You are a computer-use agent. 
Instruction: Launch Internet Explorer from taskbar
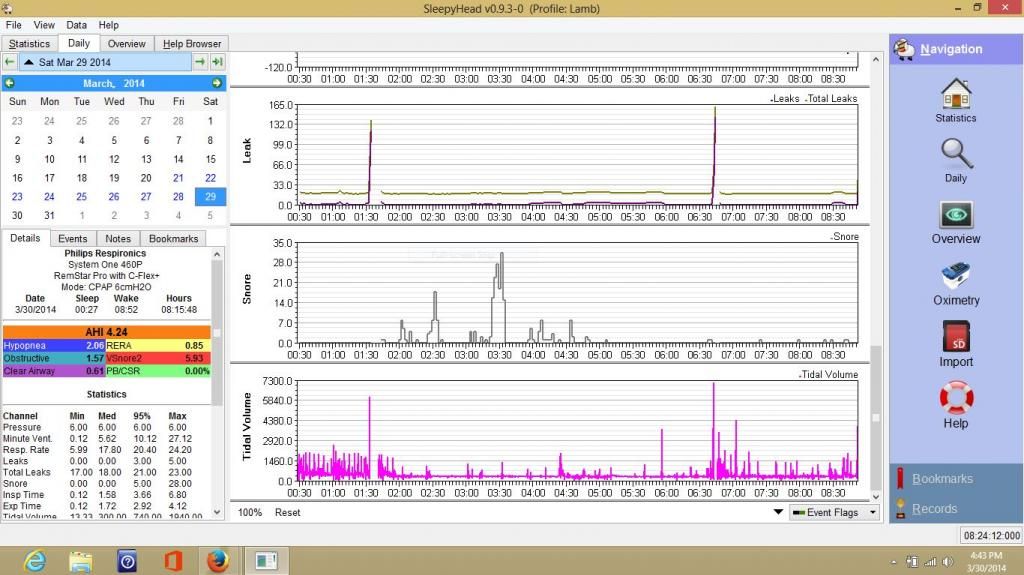[35, 561]
